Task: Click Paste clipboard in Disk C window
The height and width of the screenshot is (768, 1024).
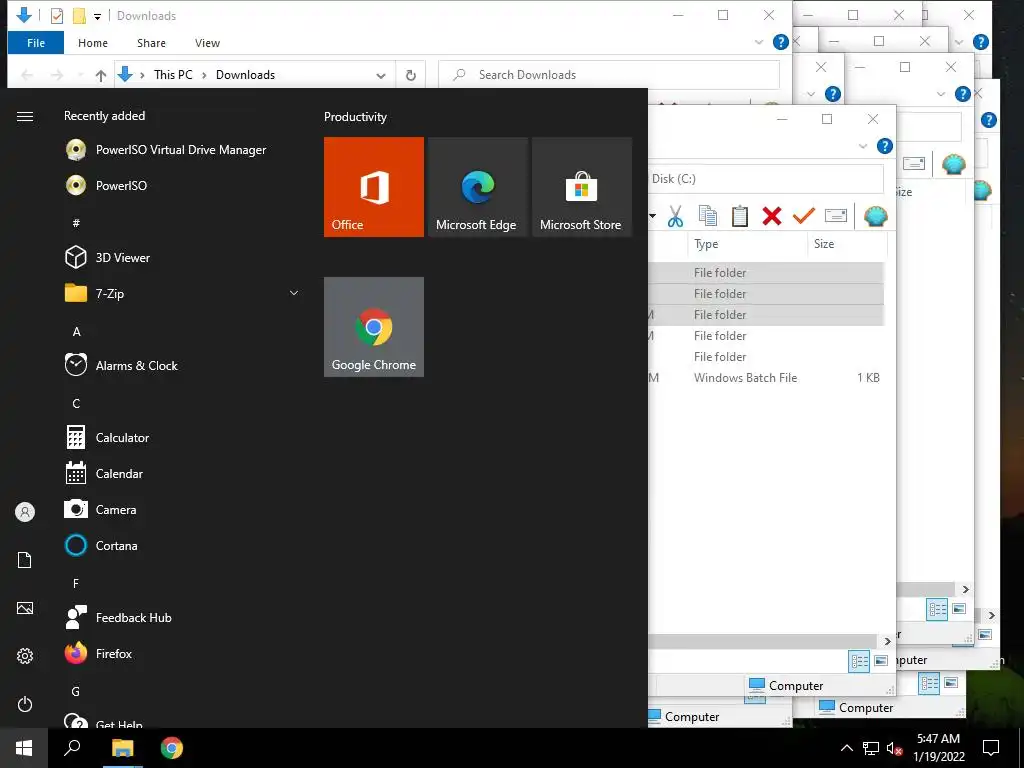Action: pyautogui.click(x=739, y=216)
